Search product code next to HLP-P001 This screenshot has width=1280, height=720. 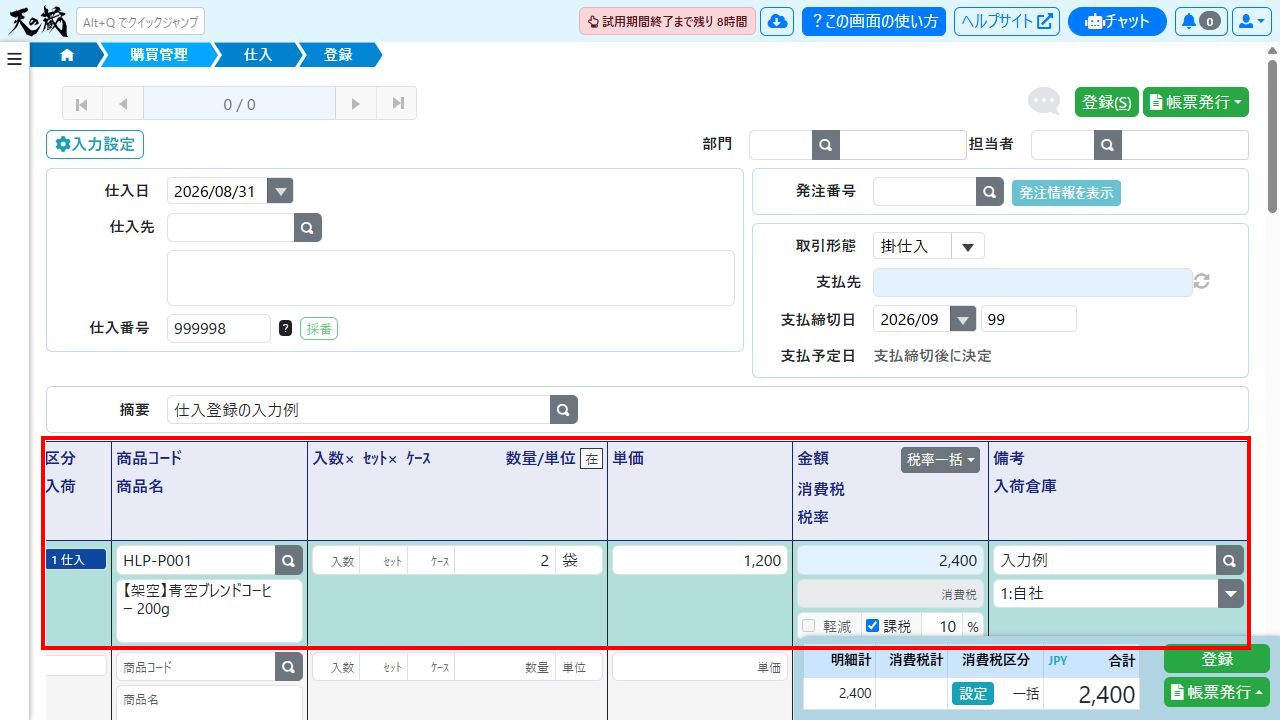(289, 560)
